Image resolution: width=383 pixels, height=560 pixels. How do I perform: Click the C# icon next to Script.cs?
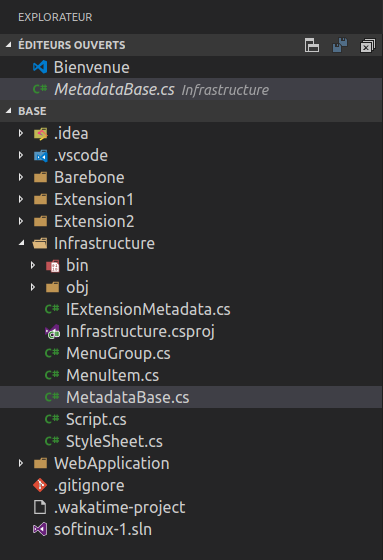(x=52, y=419)
